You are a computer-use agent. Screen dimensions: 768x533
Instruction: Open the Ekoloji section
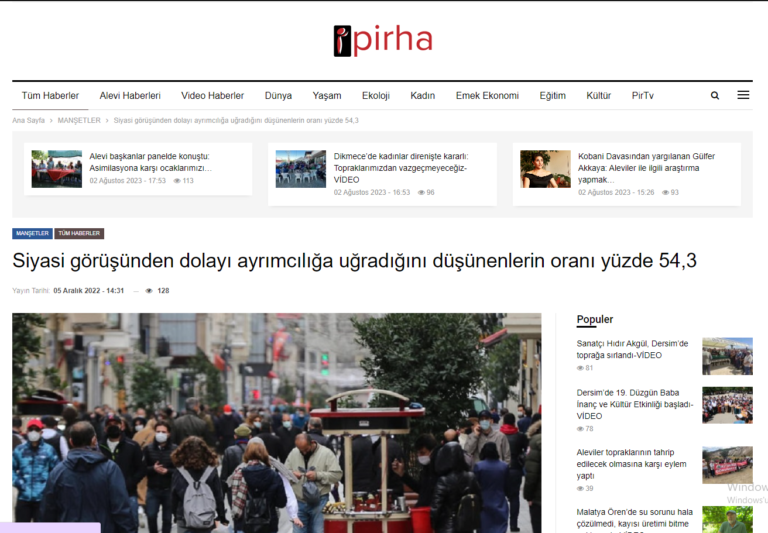(x=376, y=96)
